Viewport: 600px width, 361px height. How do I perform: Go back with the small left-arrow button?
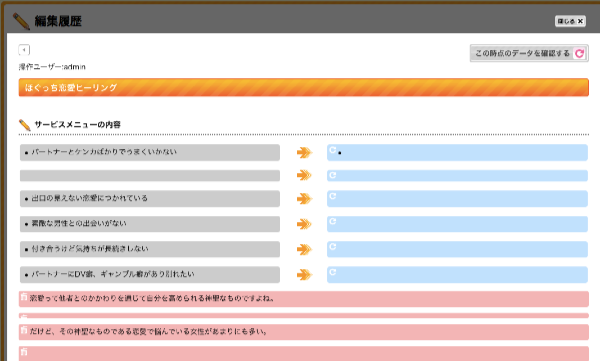point(24,50)
